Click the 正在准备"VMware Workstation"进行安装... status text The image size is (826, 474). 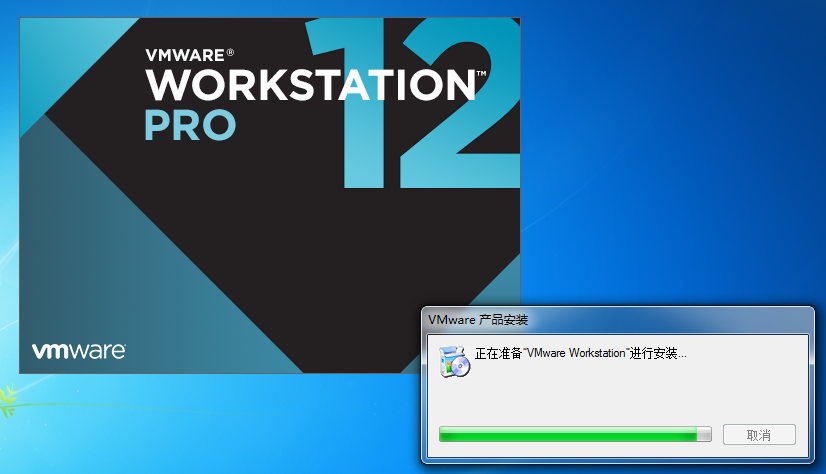point(581,353)
